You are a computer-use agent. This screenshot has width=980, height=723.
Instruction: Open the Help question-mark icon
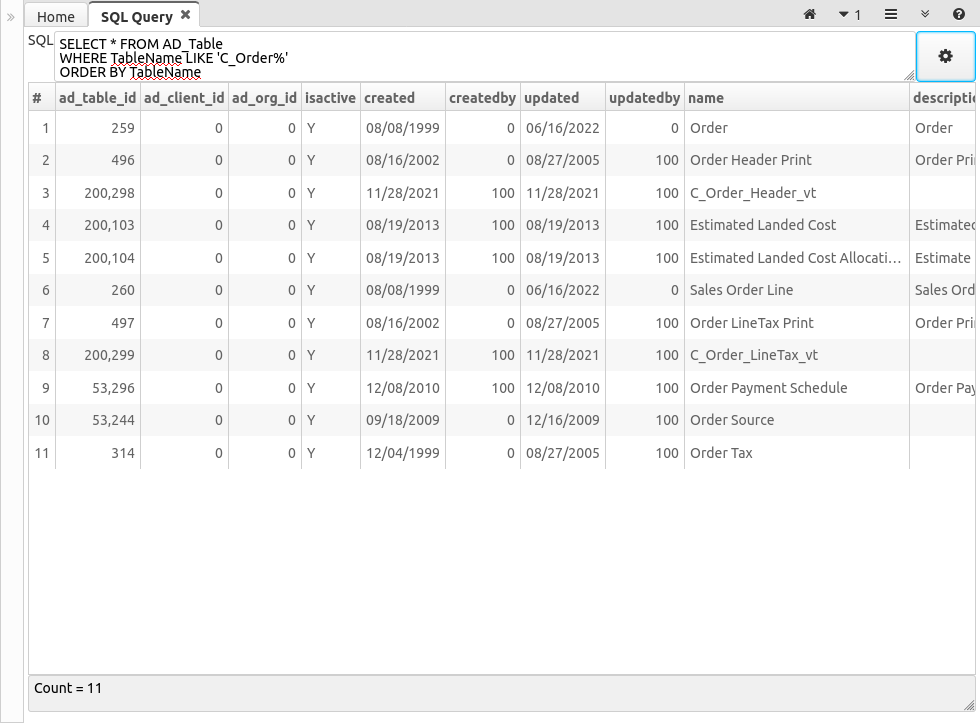click(x=958, y=14)
